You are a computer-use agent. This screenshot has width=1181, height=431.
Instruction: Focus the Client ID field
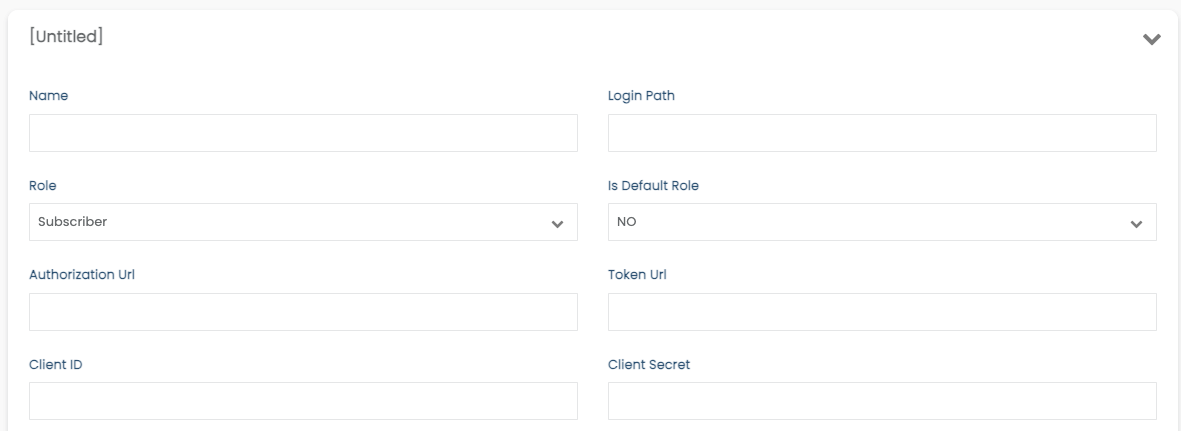click(x=304, y=401)
